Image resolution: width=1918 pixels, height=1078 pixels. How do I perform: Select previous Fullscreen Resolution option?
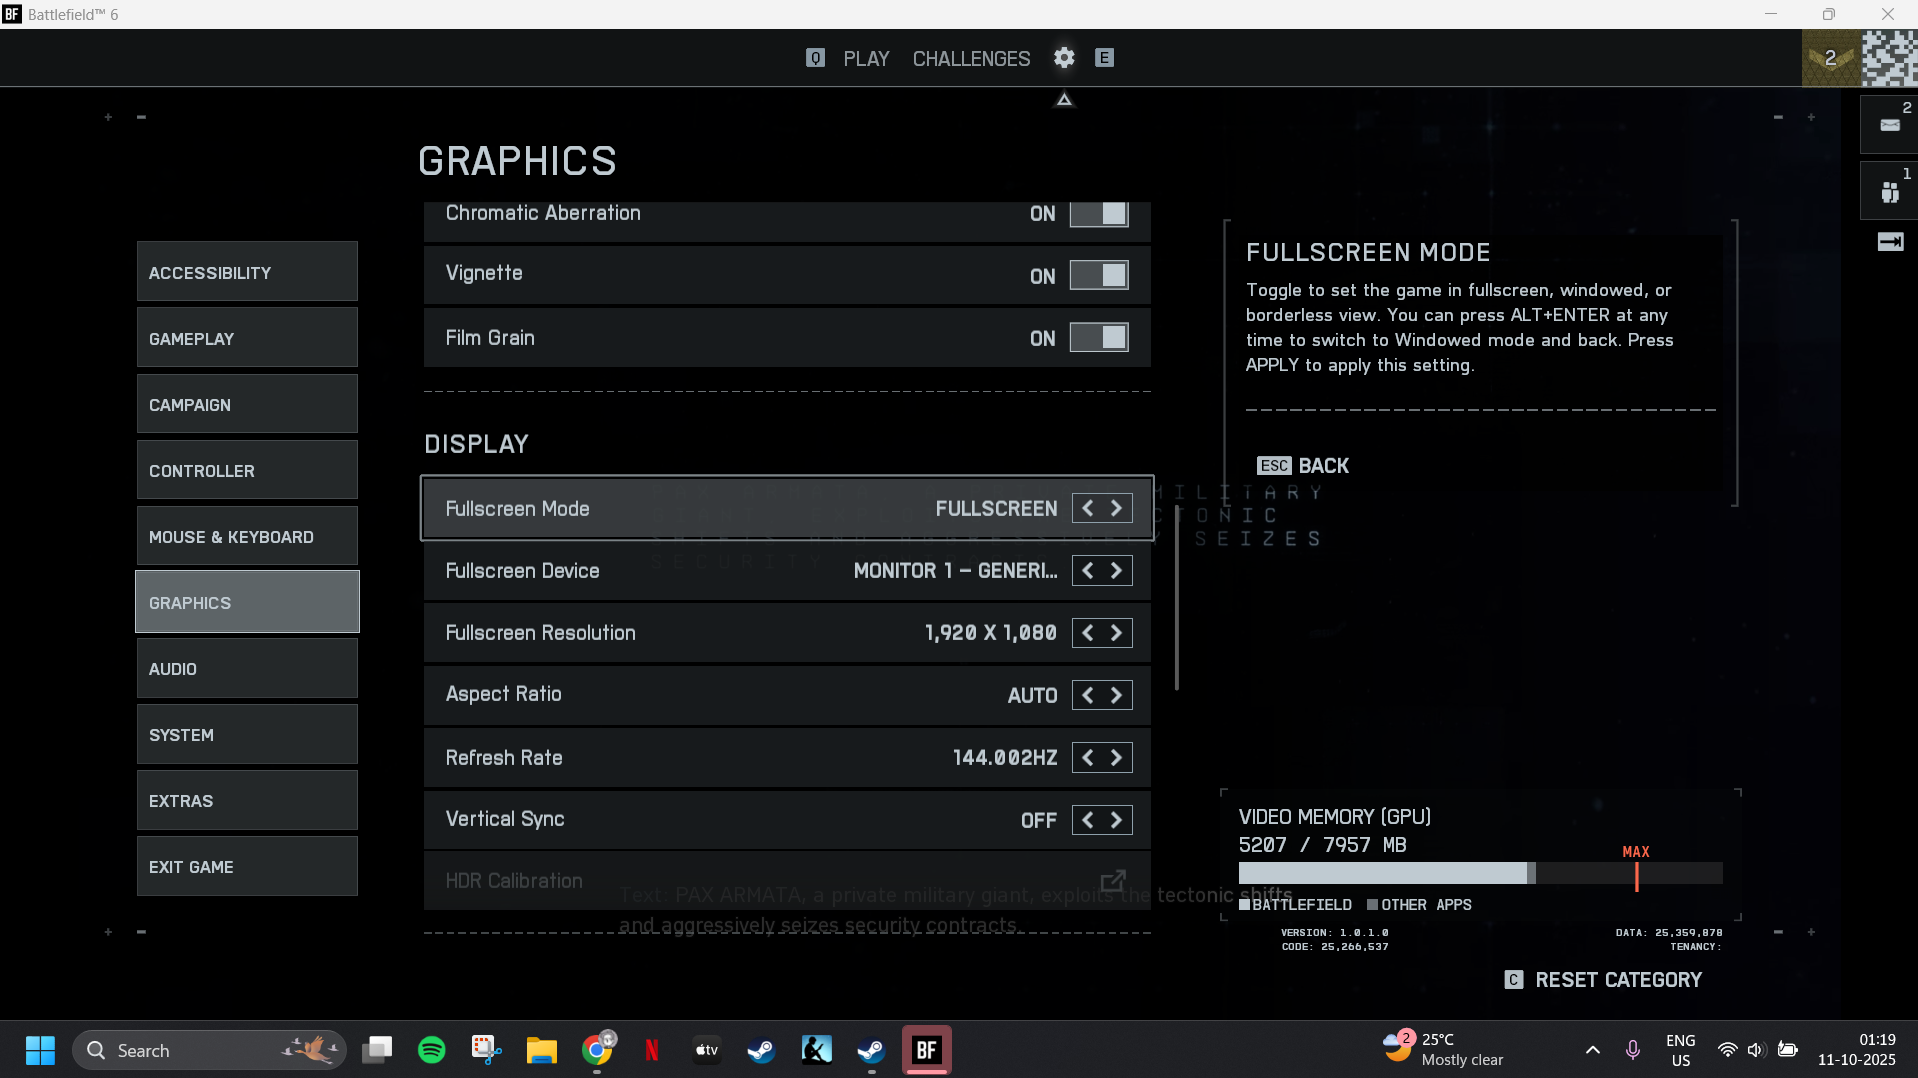[x=1088, y=633]
